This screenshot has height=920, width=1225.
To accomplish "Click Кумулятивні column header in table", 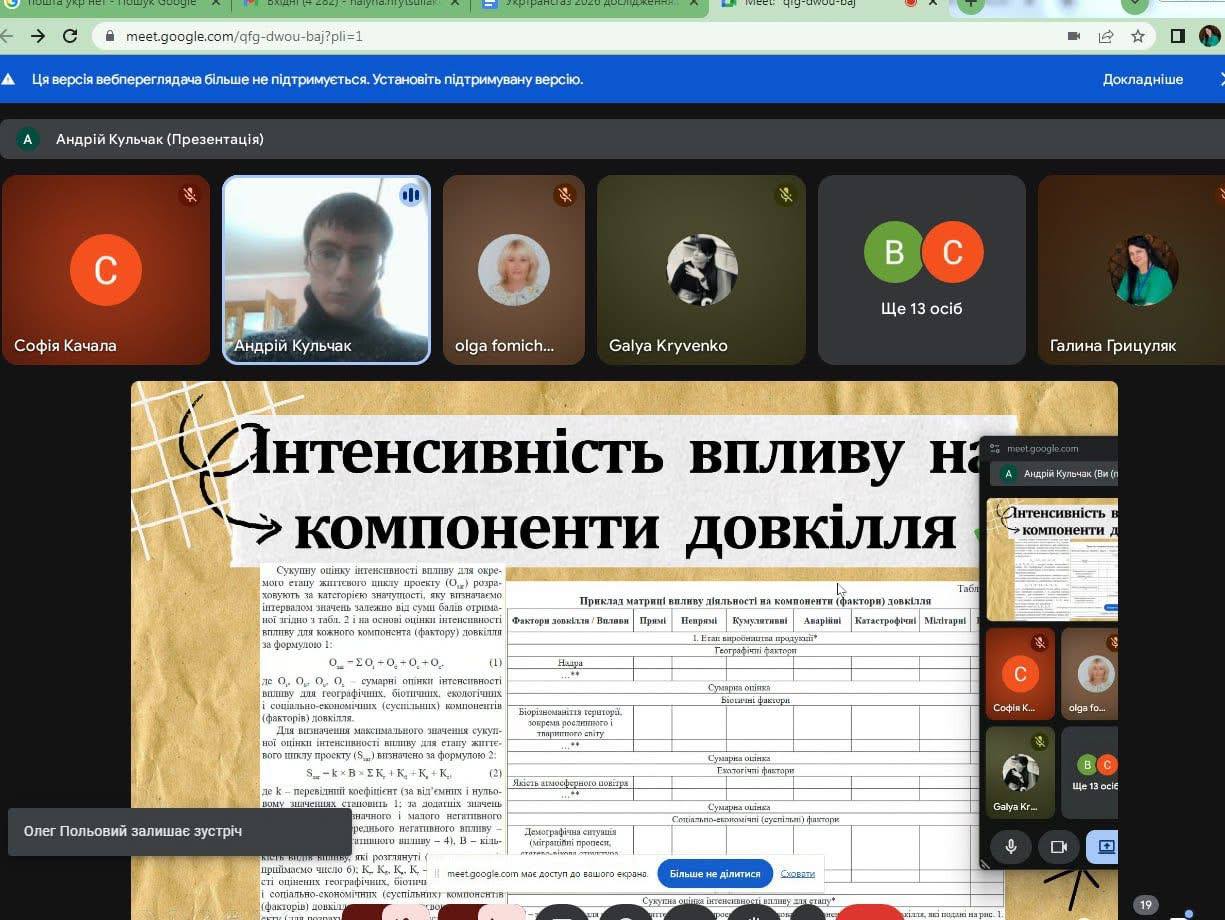I will coord(760,621).
